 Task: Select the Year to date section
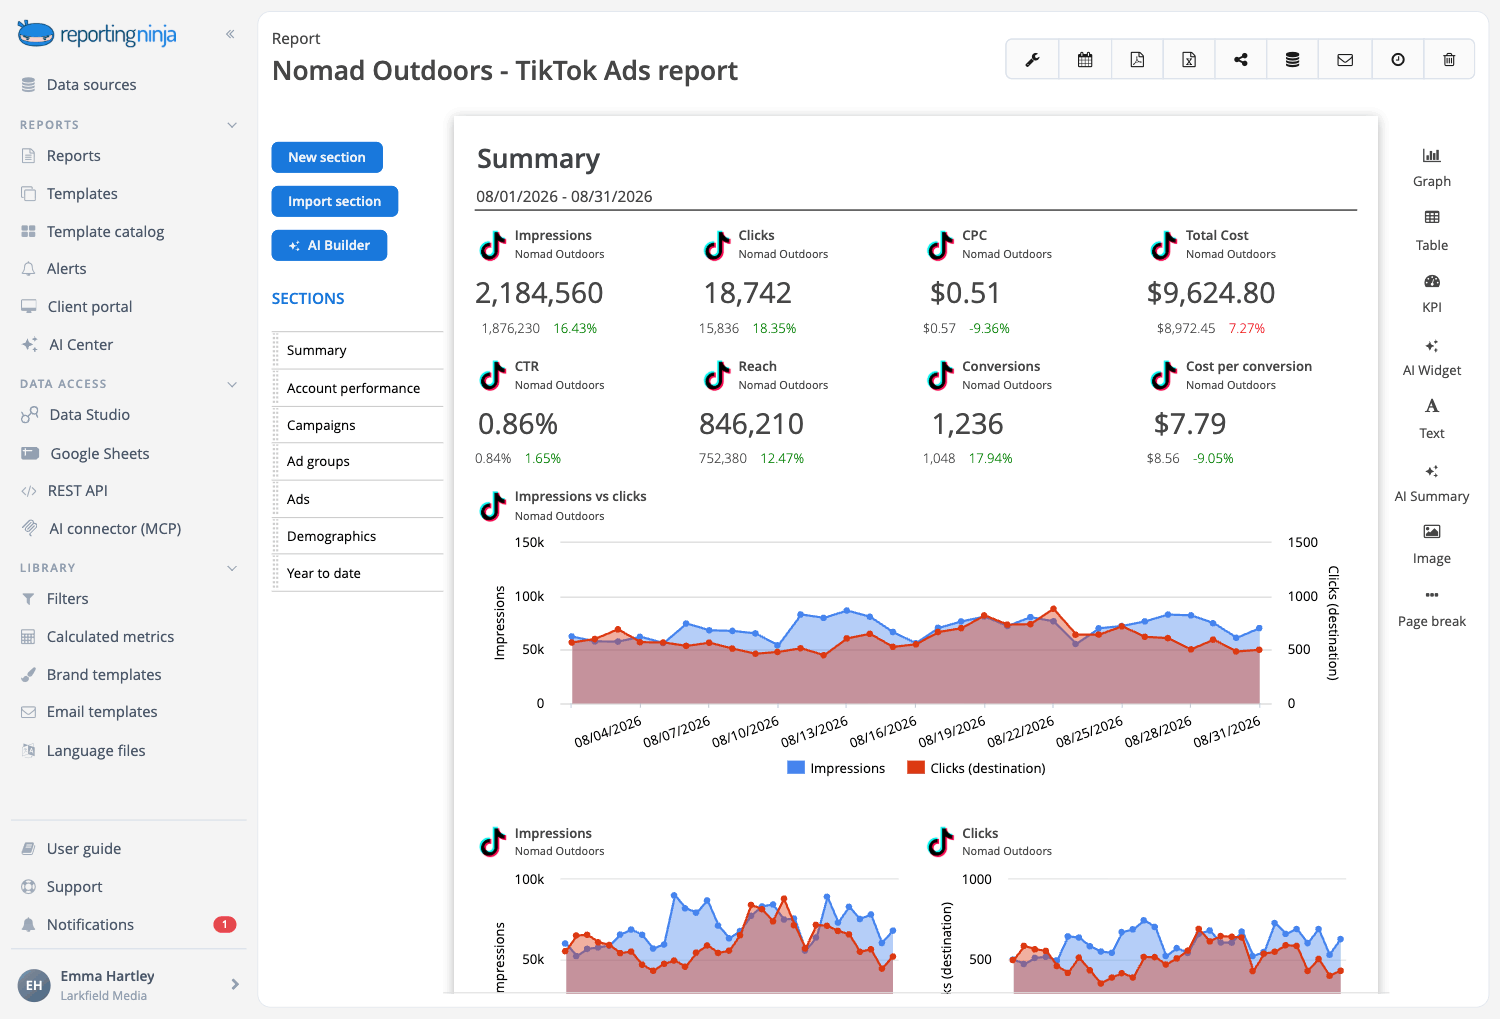[358, 573]
